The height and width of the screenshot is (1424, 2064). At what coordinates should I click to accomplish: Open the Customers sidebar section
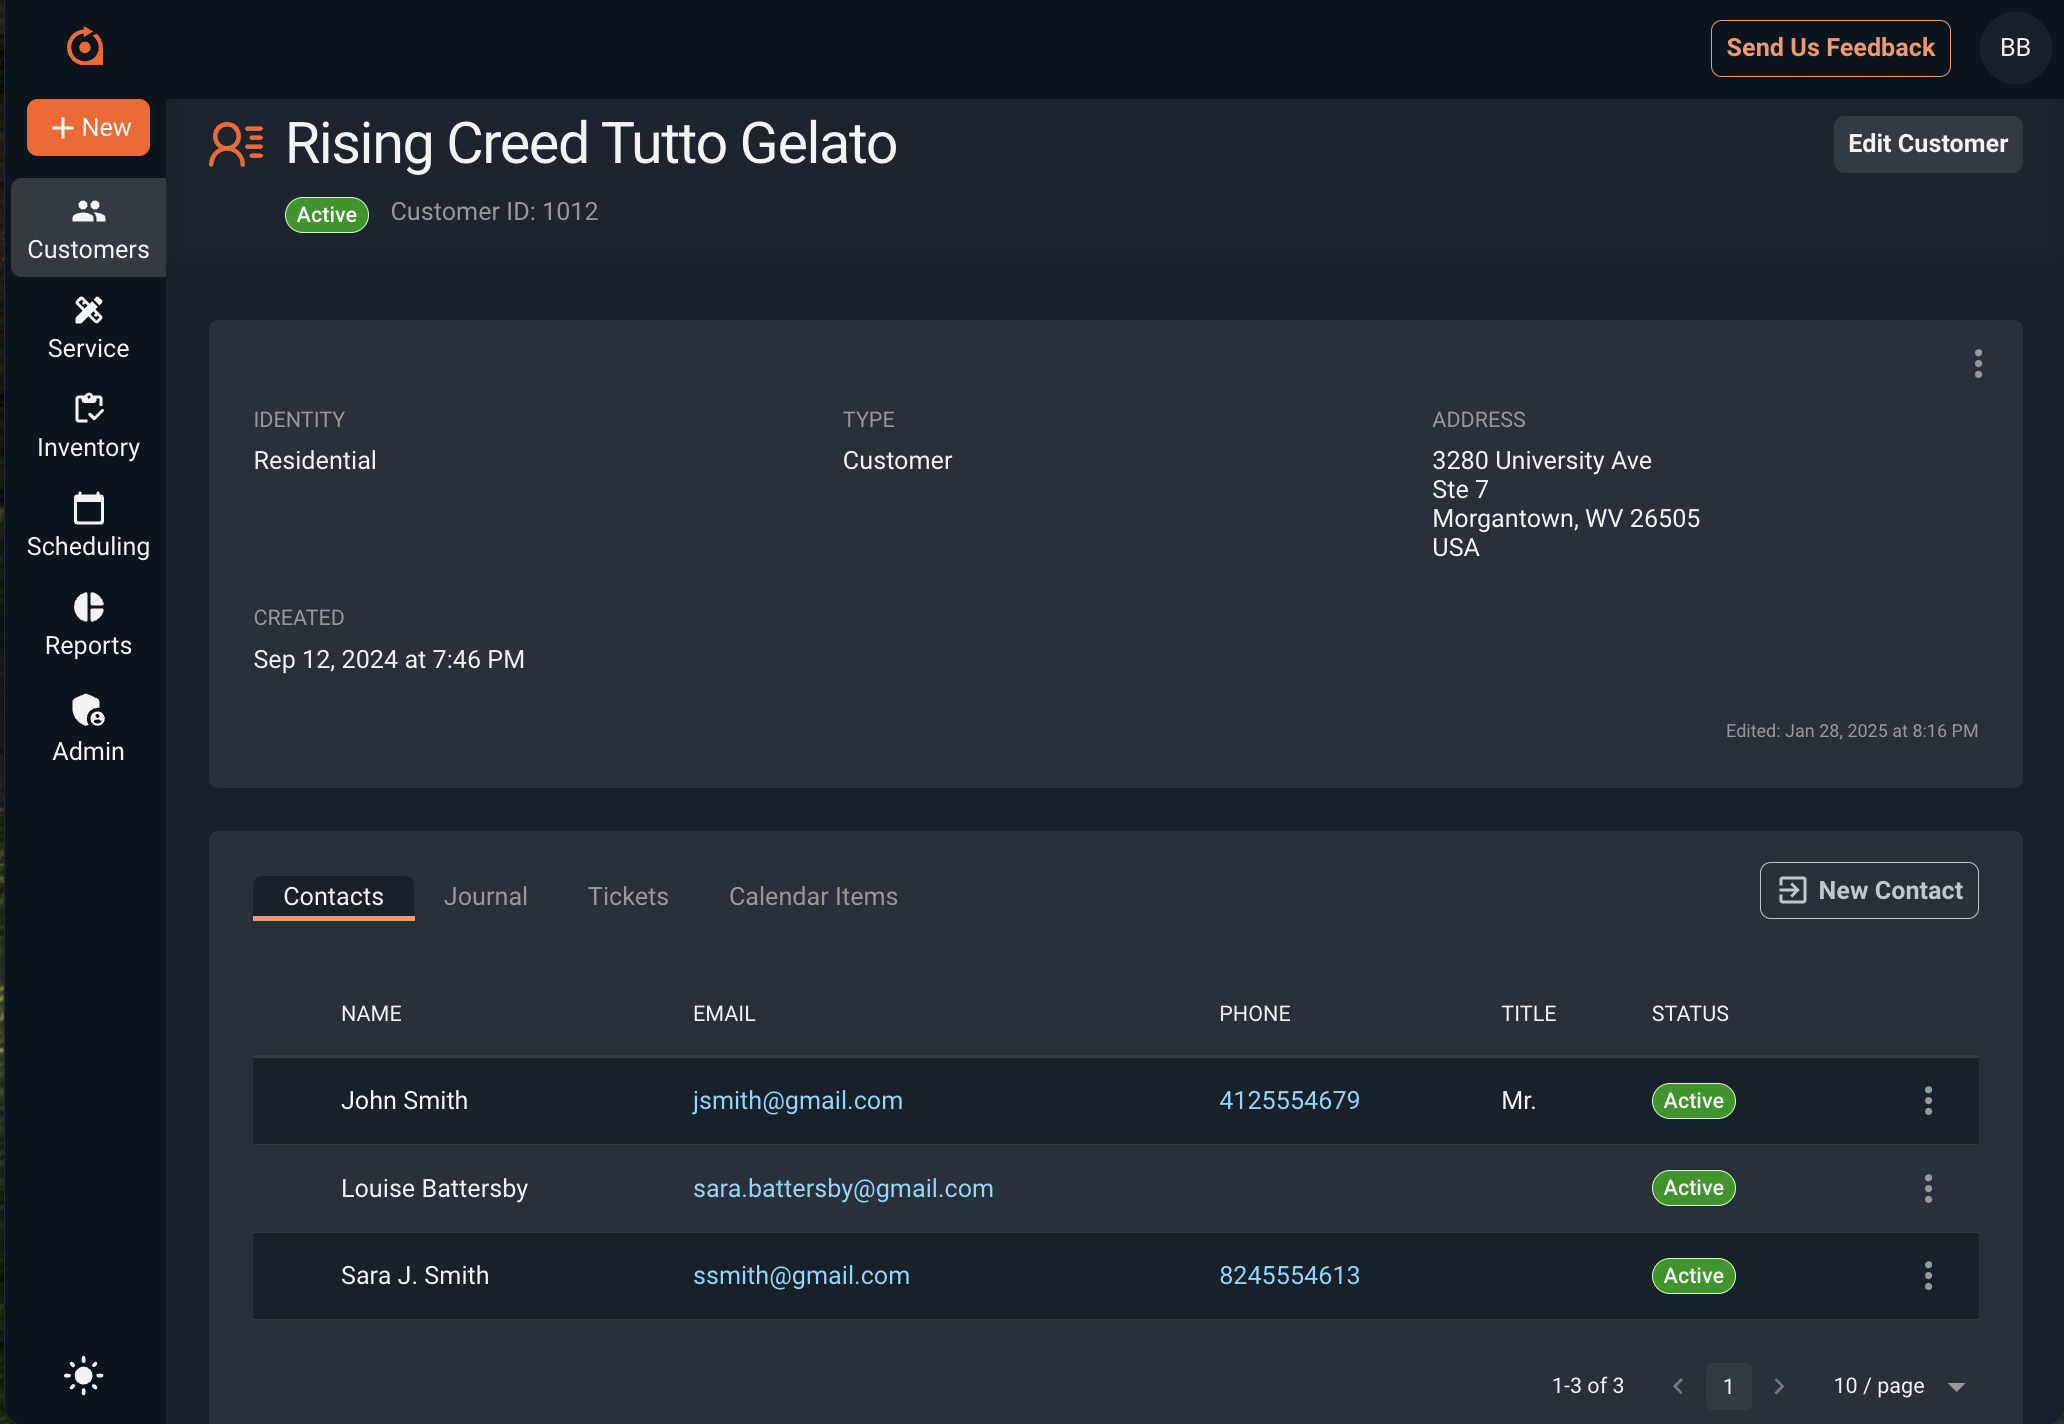(88, 228)
